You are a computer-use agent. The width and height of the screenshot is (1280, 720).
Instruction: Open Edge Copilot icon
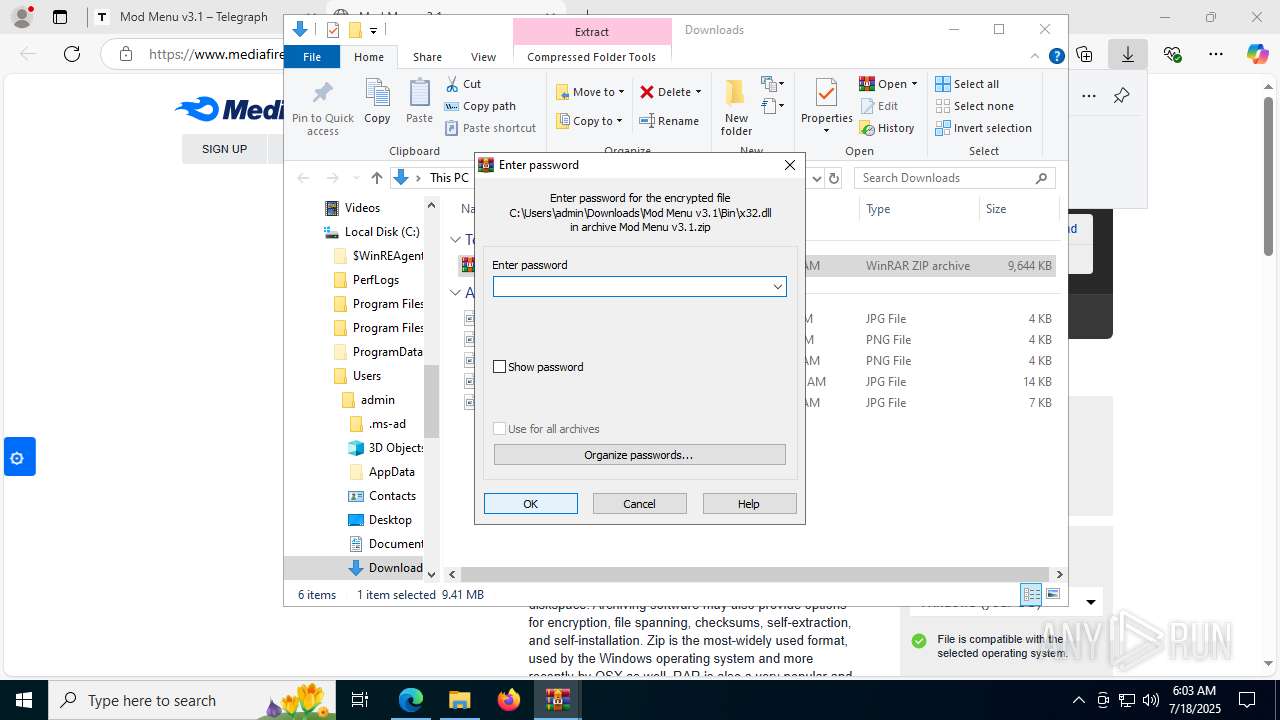[x=1257, y=54]
